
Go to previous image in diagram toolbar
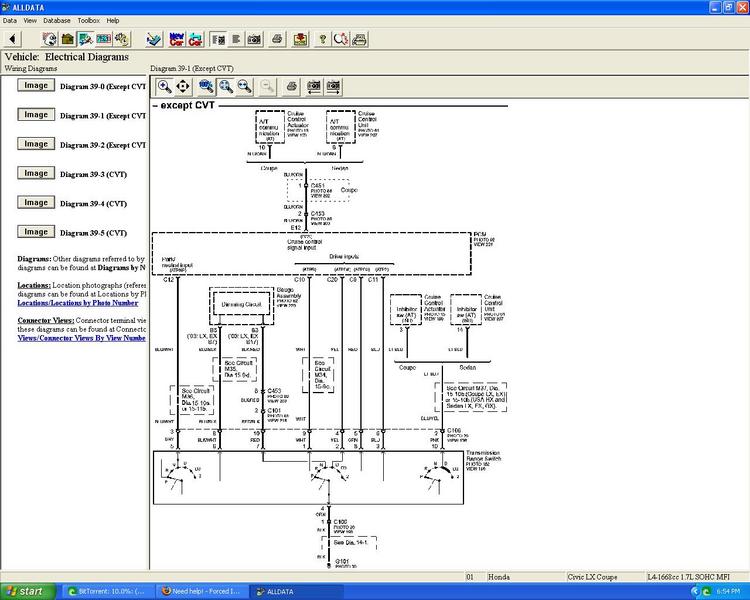point(313,86)
